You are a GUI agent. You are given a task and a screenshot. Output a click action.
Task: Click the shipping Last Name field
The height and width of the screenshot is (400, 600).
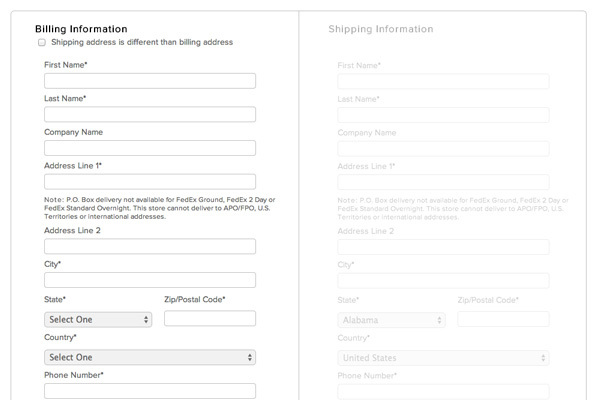(443, 115)
